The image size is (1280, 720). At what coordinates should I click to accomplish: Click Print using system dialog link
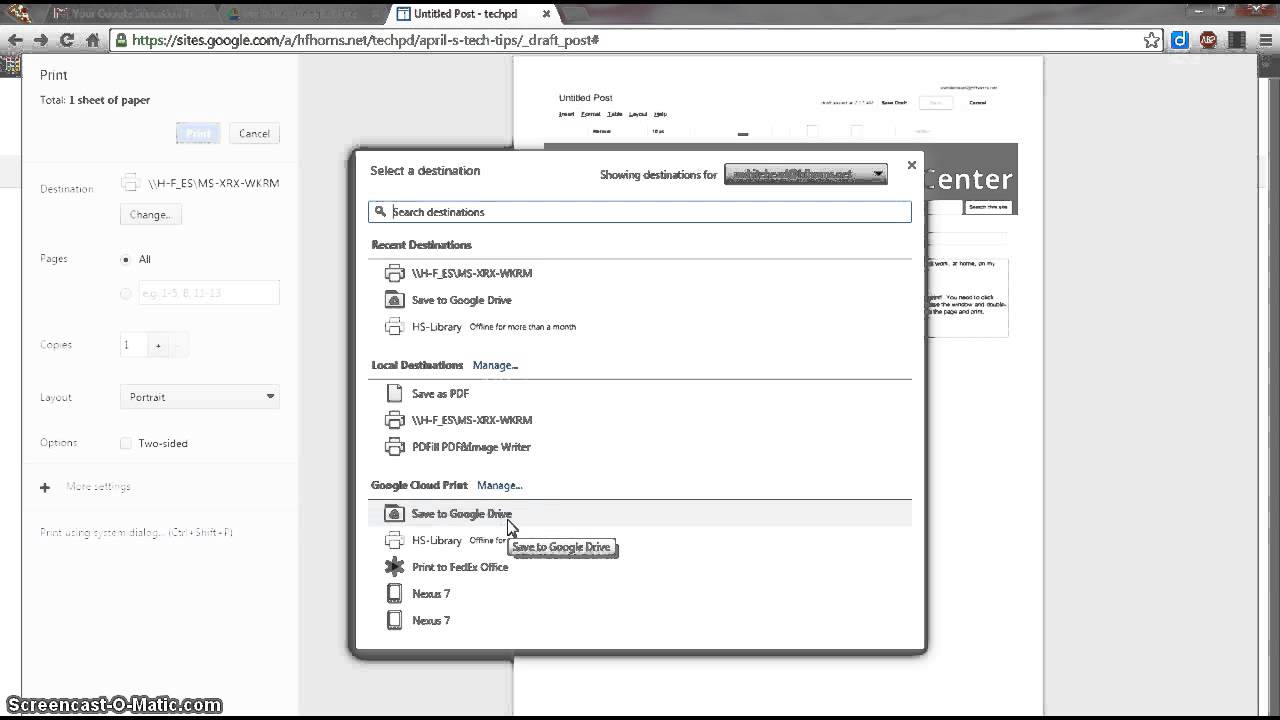[136, 532]
